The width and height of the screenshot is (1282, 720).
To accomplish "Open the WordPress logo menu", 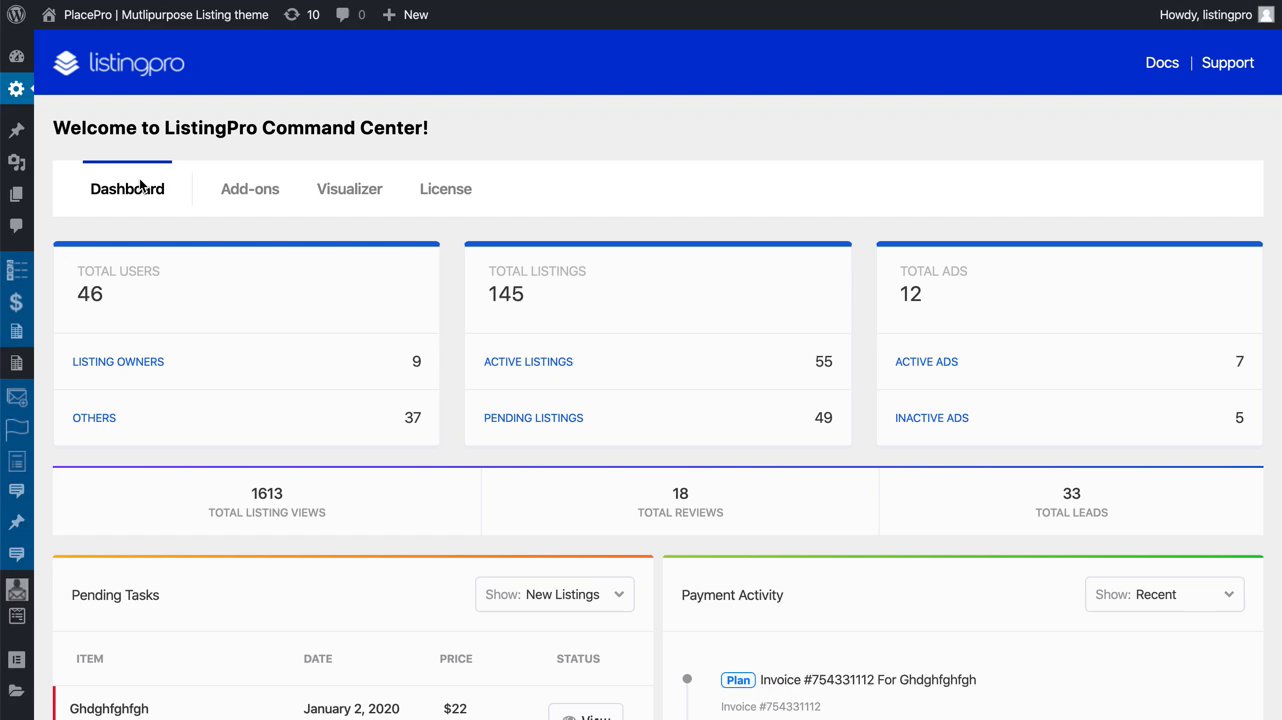I will point(16,15).
